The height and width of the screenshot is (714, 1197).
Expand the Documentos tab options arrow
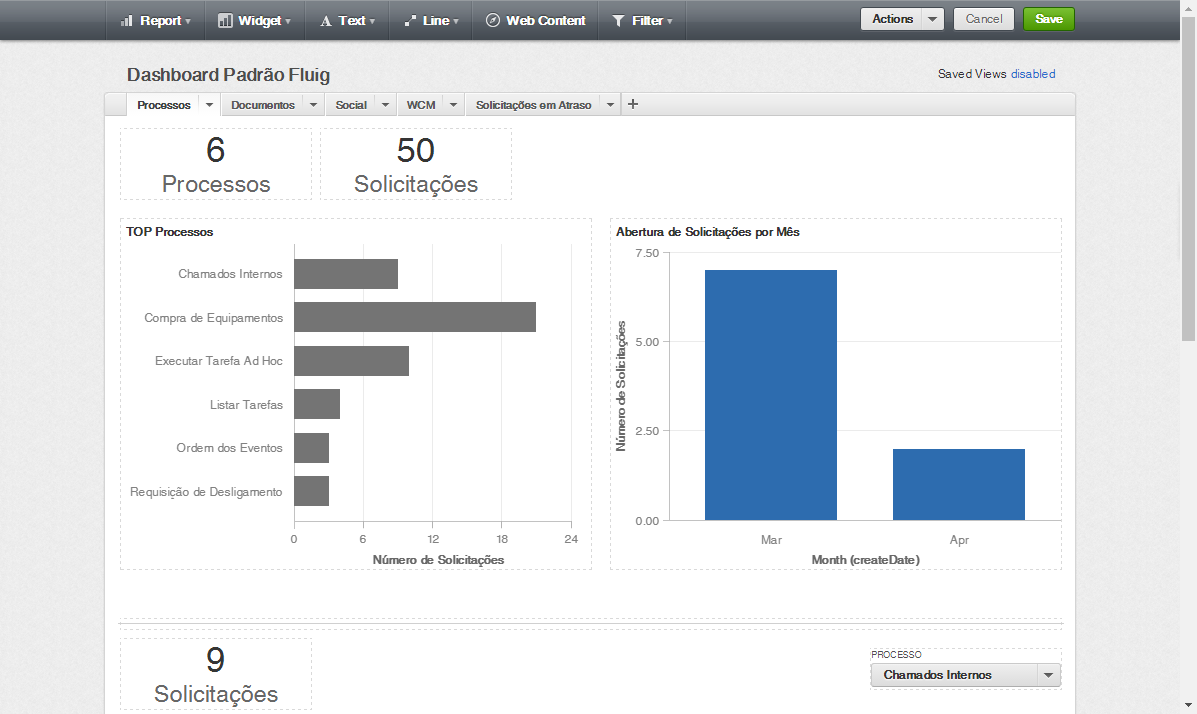(x=314, y=105)
